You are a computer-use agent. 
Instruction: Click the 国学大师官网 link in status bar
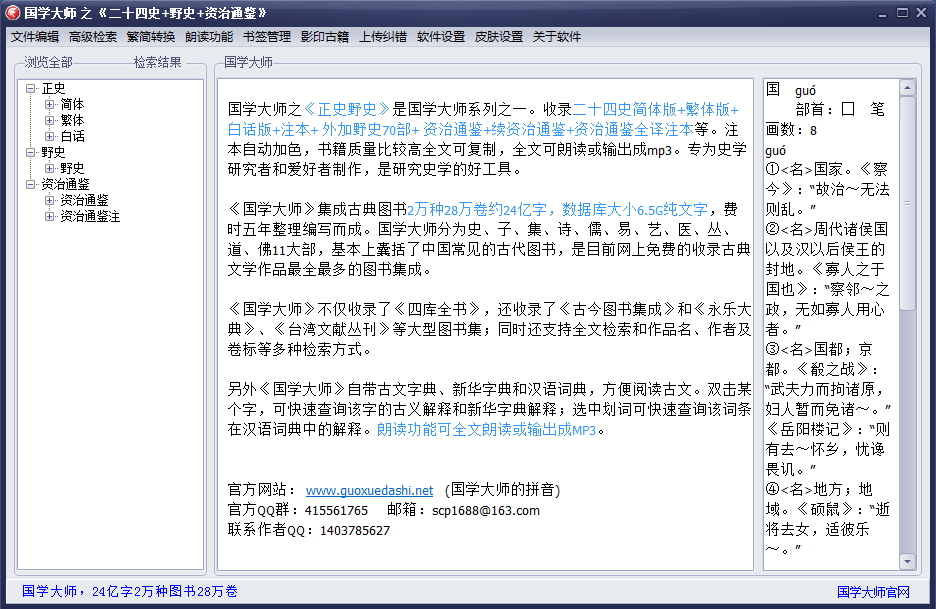tap(873, 592)
